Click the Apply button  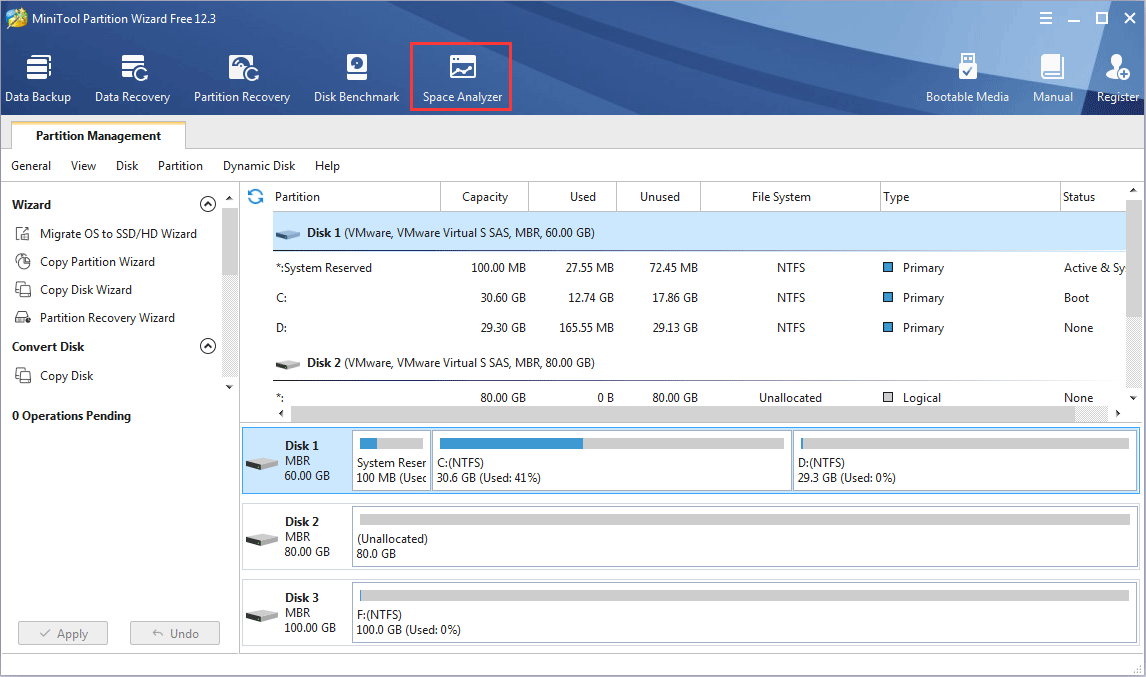tap(63, 633)
